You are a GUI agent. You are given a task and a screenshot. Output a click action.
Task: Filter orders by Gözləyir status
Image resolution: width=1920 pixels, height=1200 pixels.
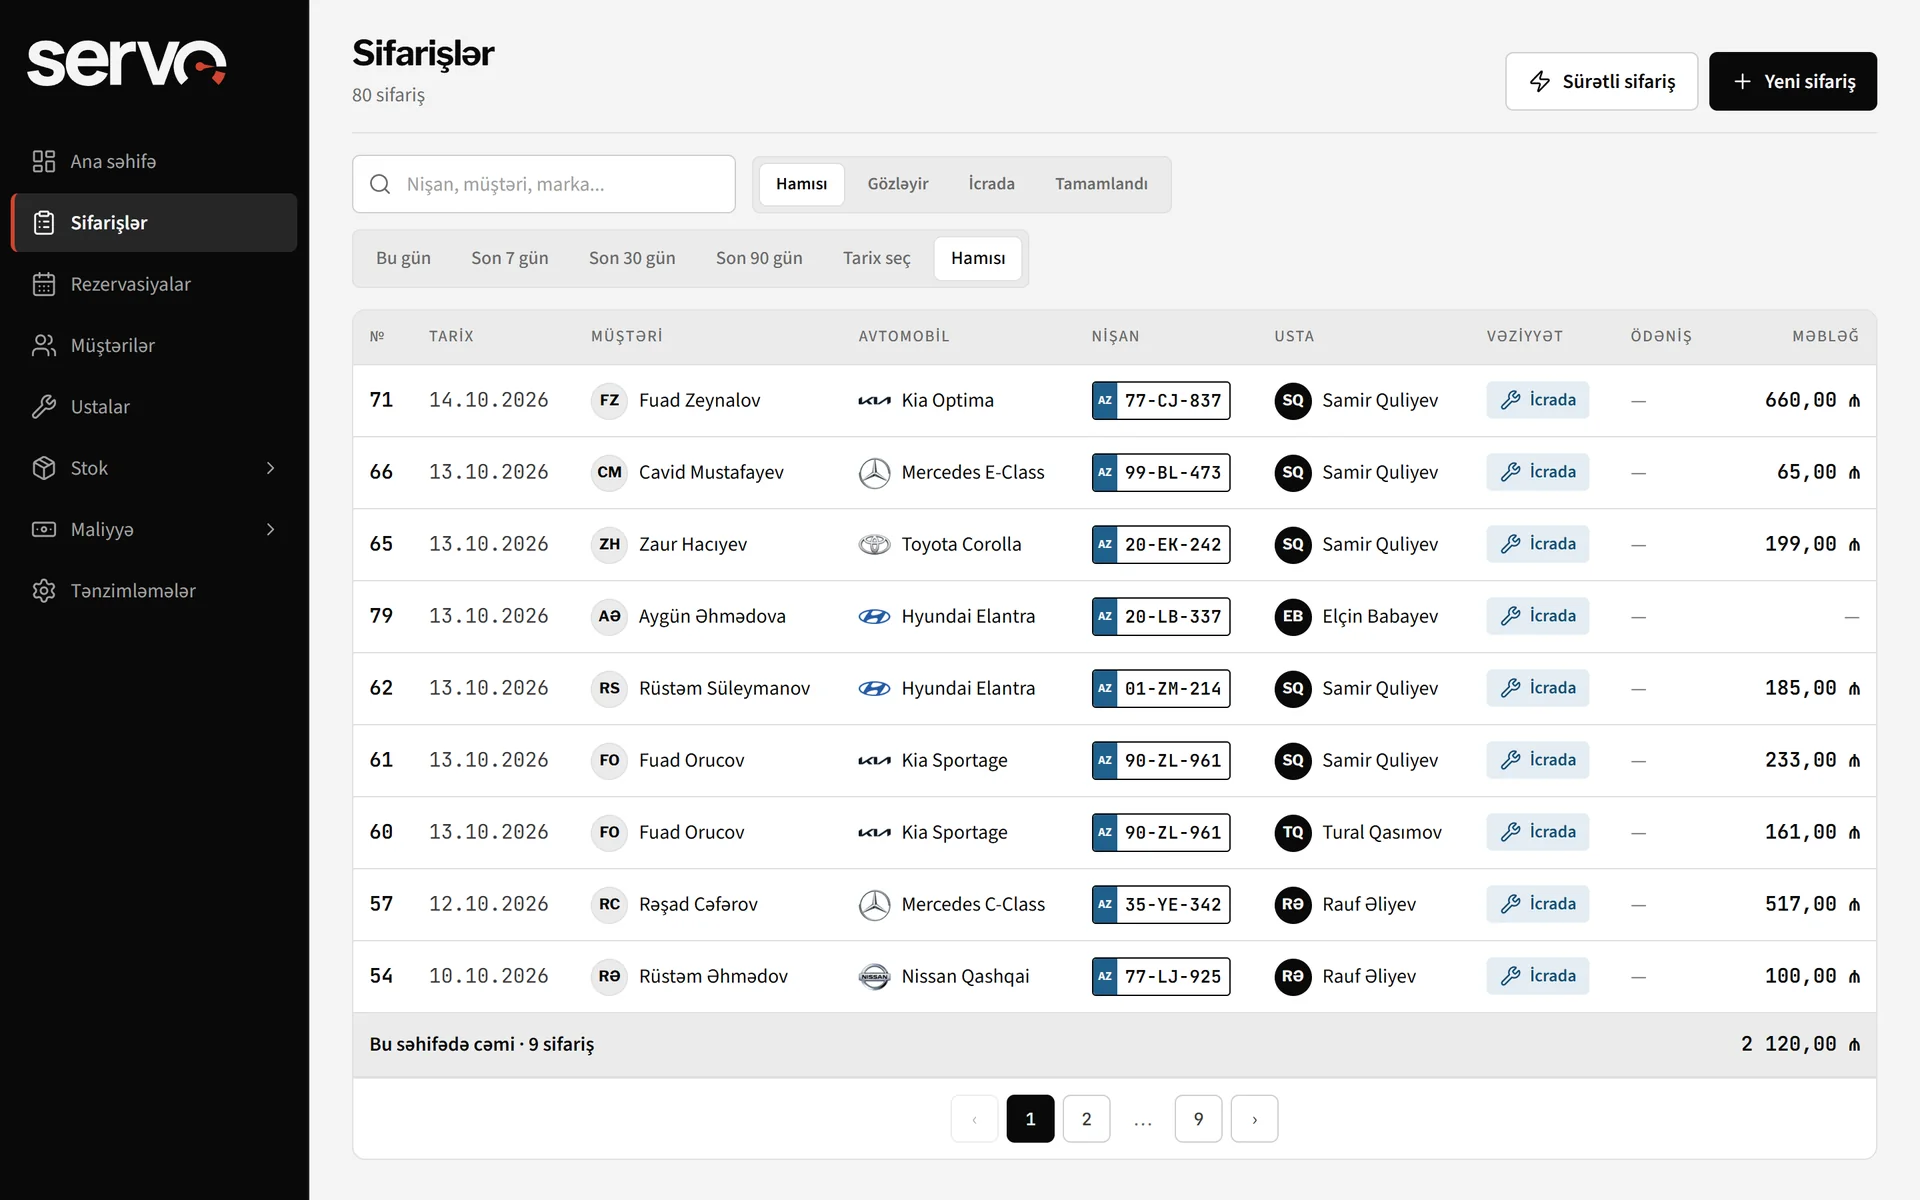click(x=897, y=184)
